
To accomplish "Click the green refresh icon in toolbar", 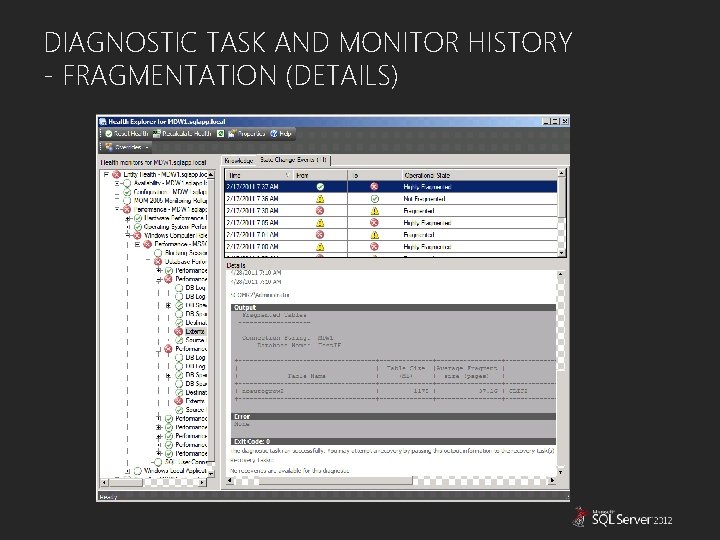I will click(220, 134).
